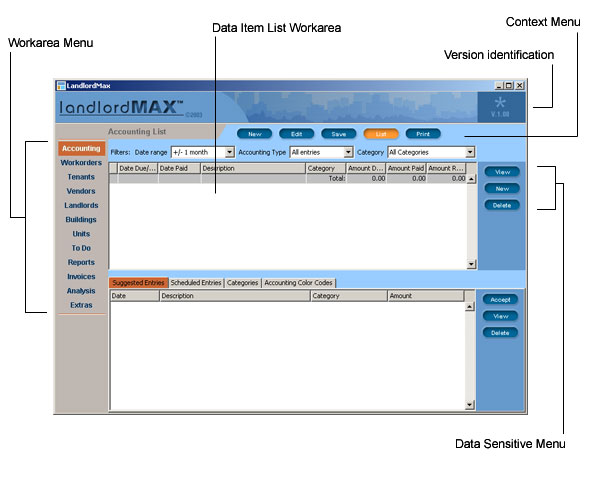Viewport: 600px width, 500px height.
Task: Switch to the Categories tab
Action: tap(243, 283)
